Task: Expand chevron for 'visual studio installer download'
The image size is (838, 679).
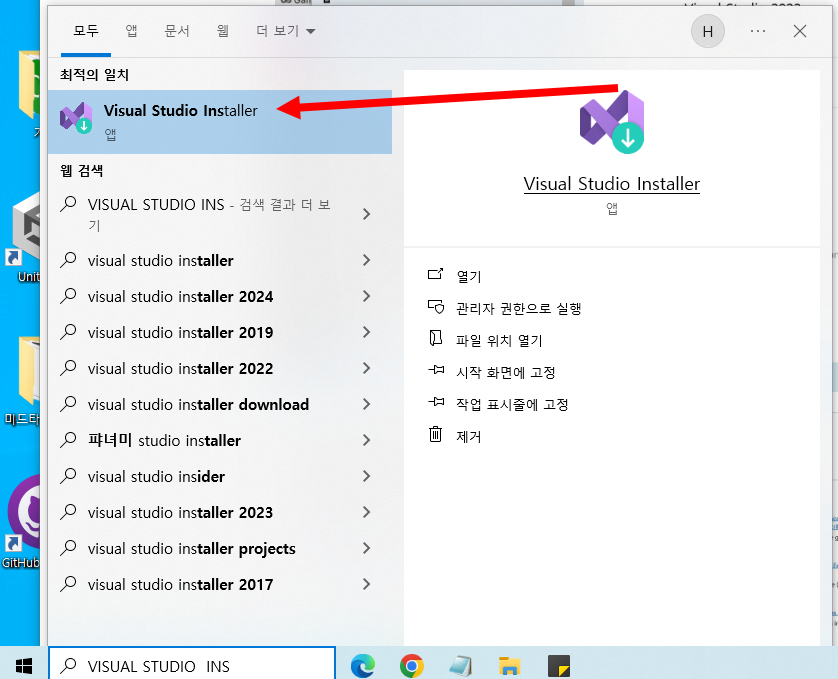Action: tap(367, 404)
